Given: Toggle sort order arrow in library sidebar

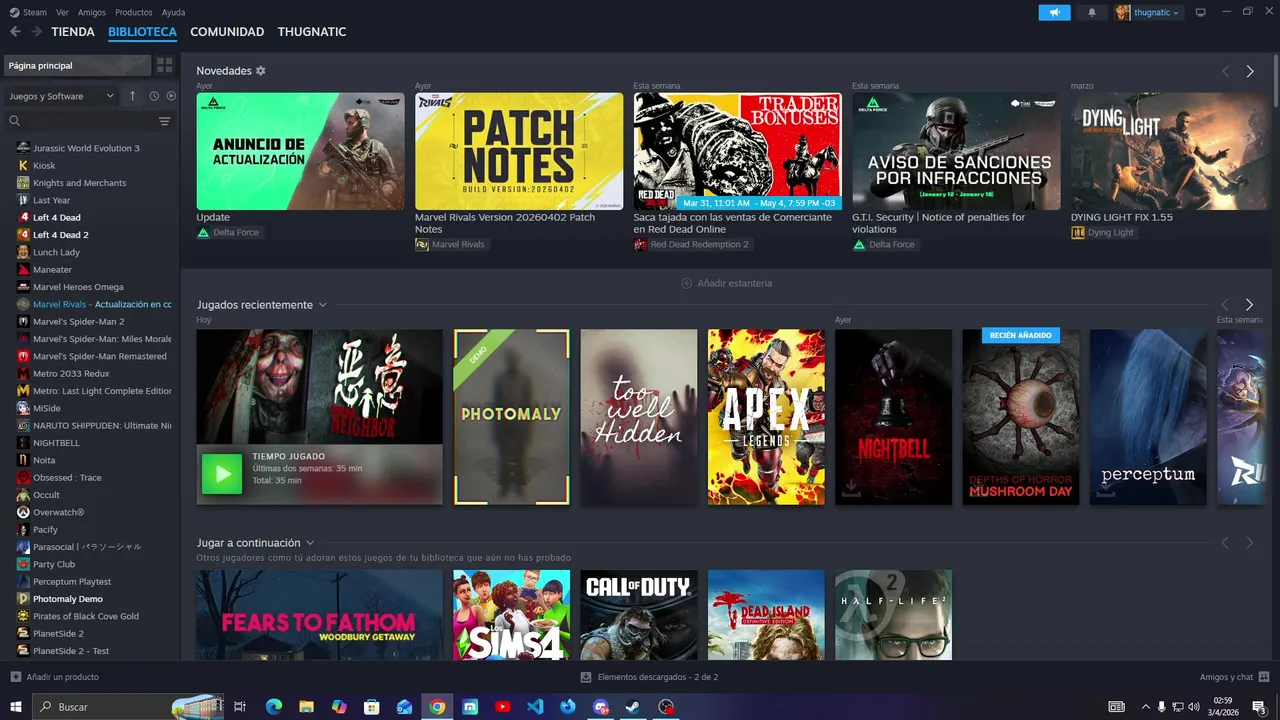Looking at the screenshot, I should [132, 96].
